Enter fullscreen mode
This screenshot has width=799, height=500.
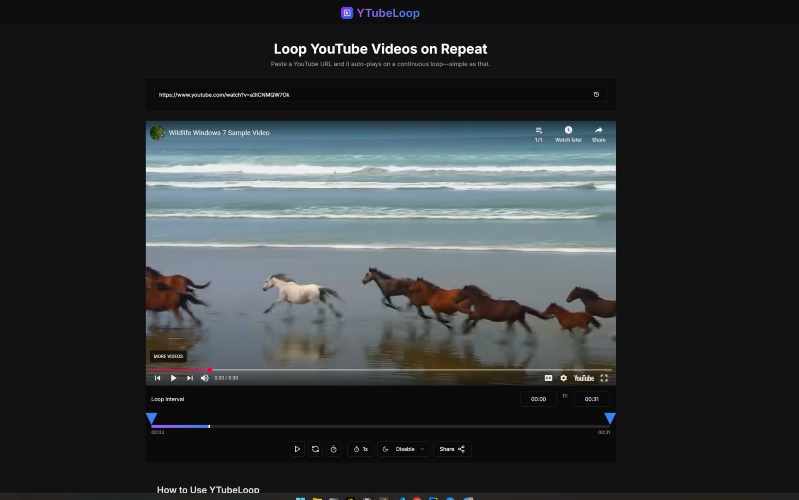point(604,378)
